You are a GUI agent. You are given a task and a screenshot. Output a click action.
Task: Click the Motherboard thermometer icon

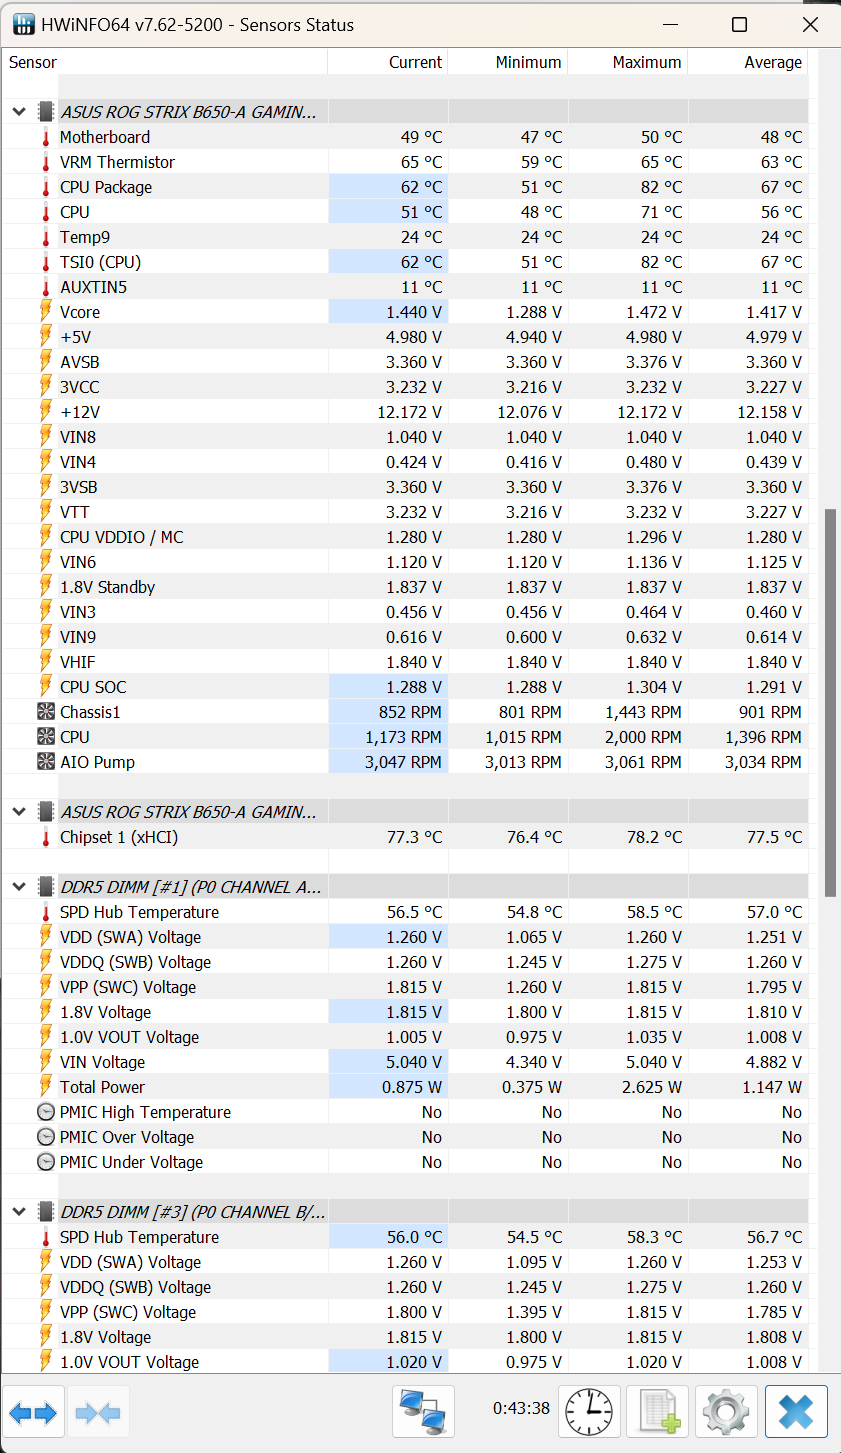[46, 137]
